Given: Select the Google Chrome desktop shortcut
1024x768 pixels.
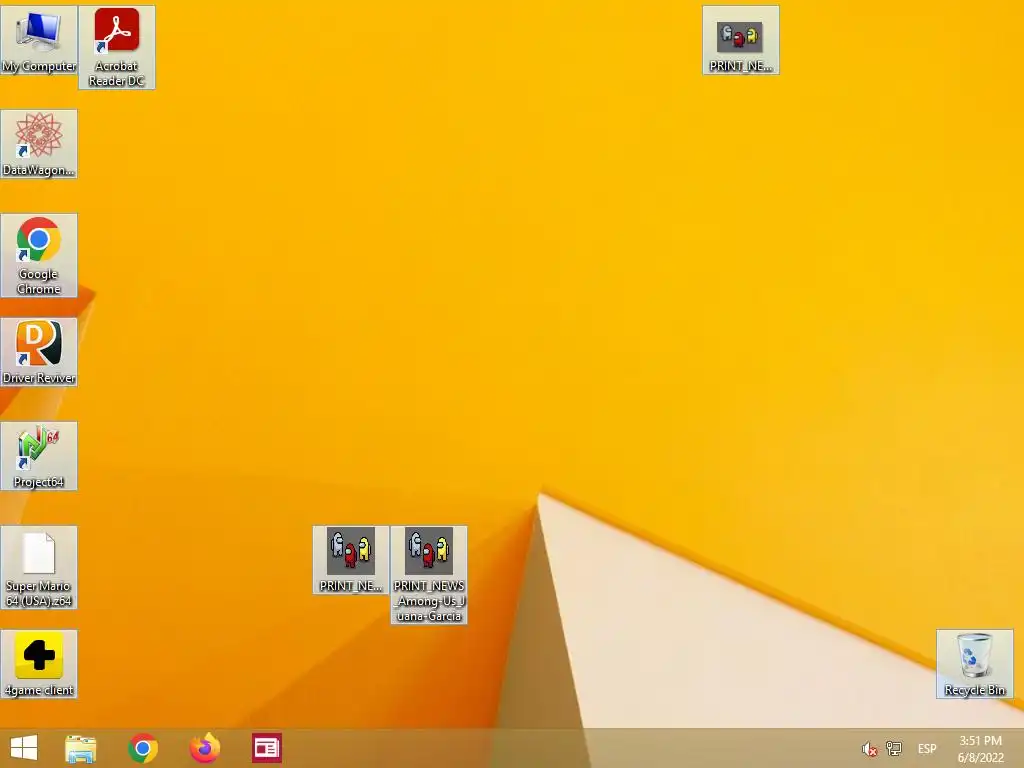Looking at the screenshot, I should 39,255.
